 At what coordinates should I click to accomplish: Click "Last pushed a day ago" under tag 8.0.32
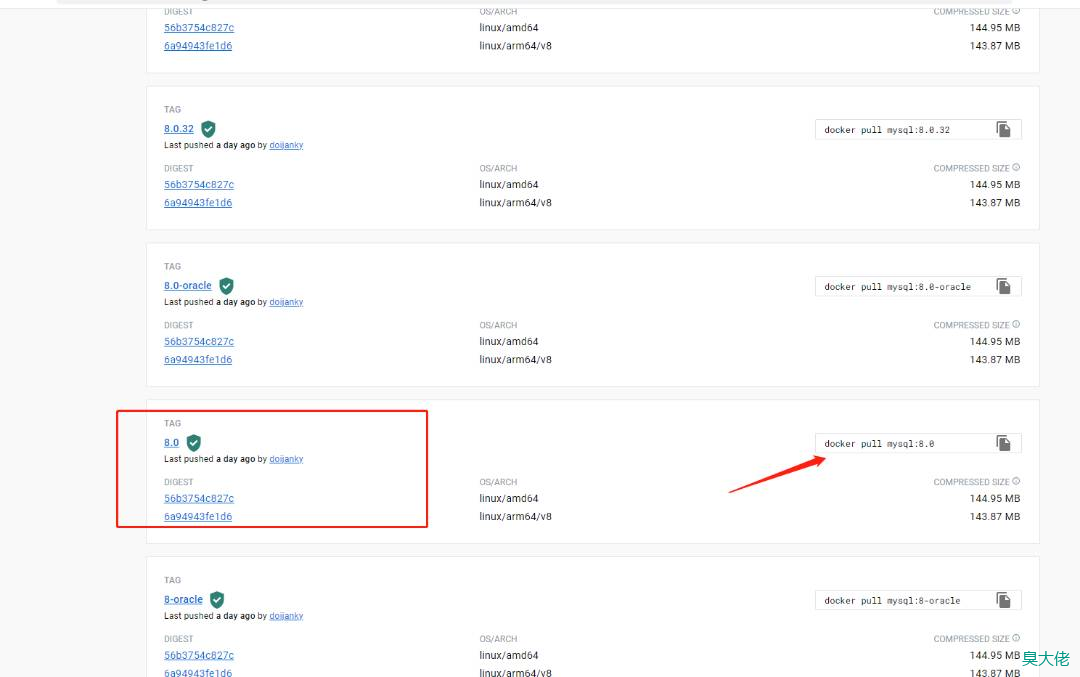pyautogui.click(x=209, y=145)
